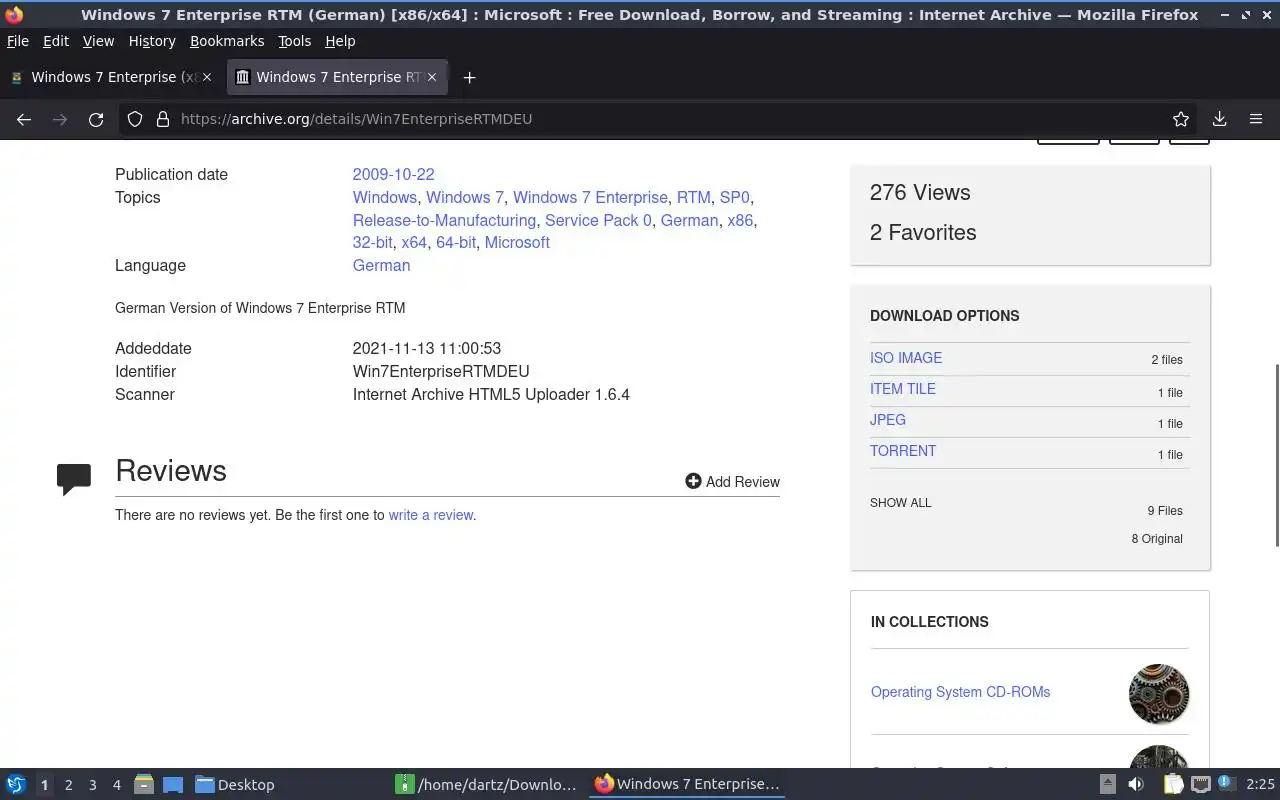Open the Service Pack 0 topic link
Screen dimensions: 1280x800
598,220
